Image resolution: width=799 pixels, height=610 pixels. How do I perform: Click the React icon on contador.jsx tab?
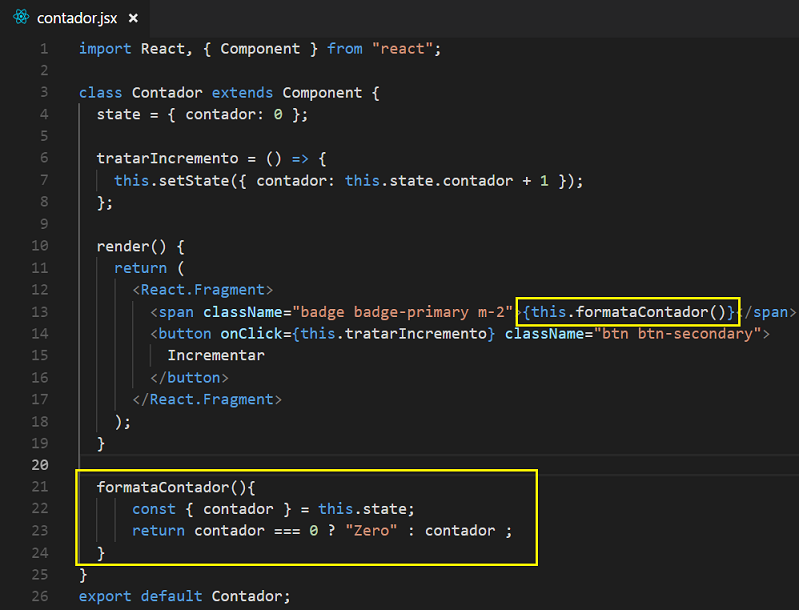(21, 17)
